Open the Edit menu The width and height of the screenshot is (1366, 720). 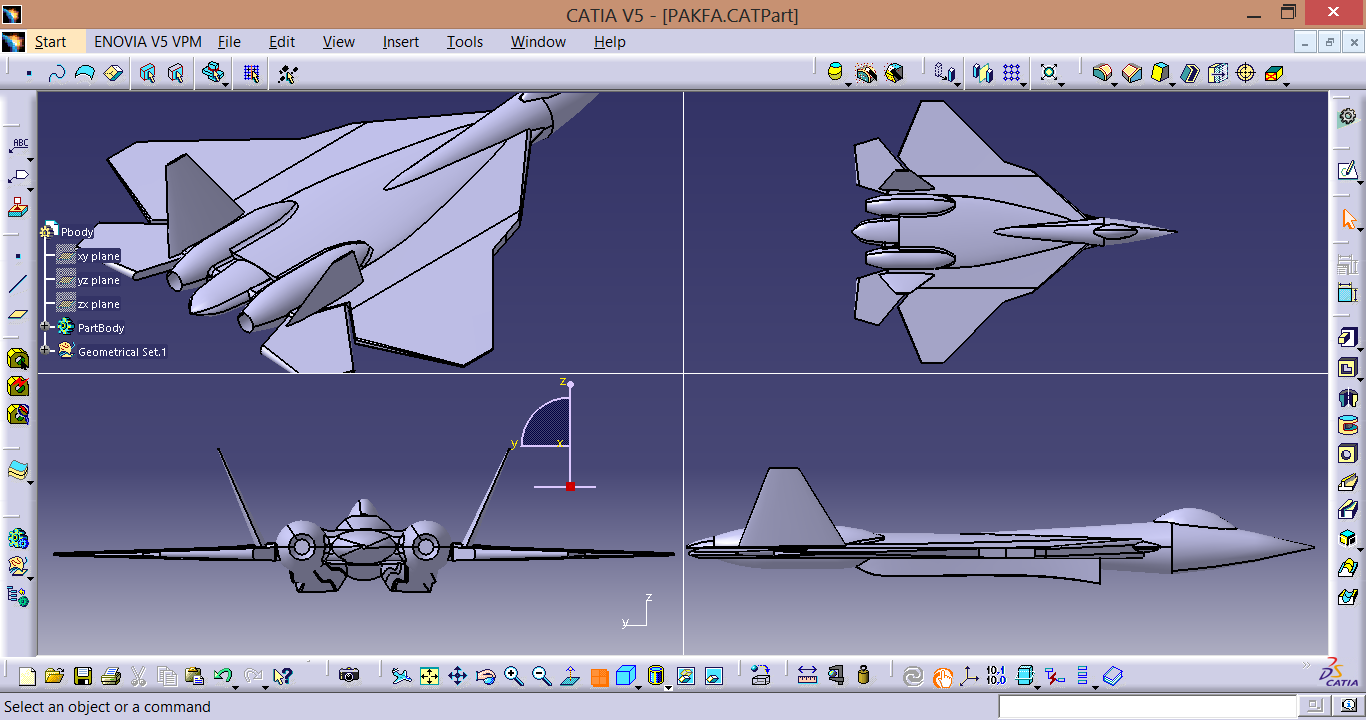[x=282, y=42]
